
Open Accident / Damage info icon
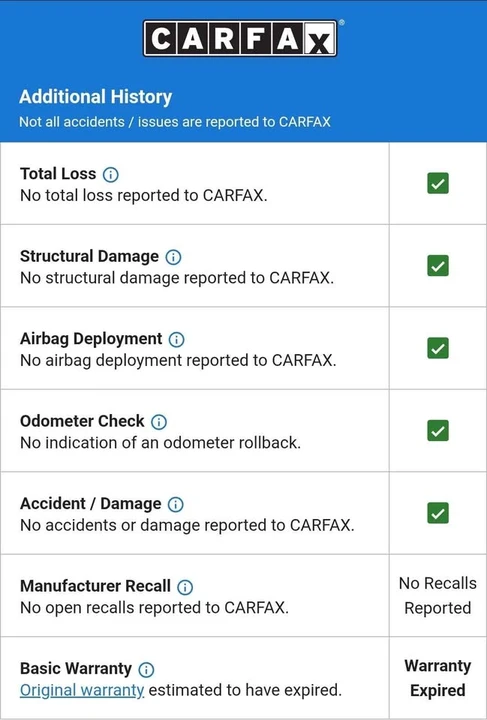coord(175,504)
